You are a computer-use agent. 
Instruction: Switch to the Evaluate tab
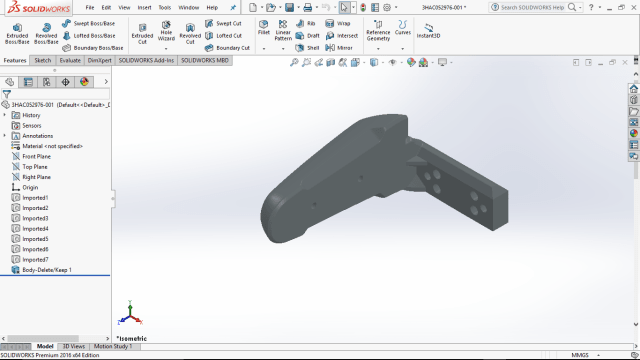click(x=70, y=60)
